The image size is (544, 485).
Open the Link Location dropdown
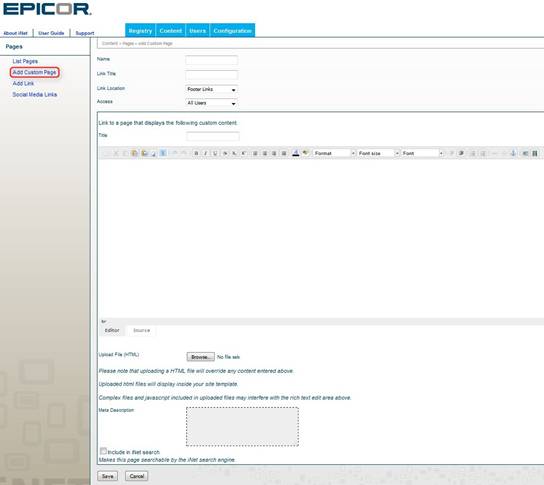pos(212,90)
